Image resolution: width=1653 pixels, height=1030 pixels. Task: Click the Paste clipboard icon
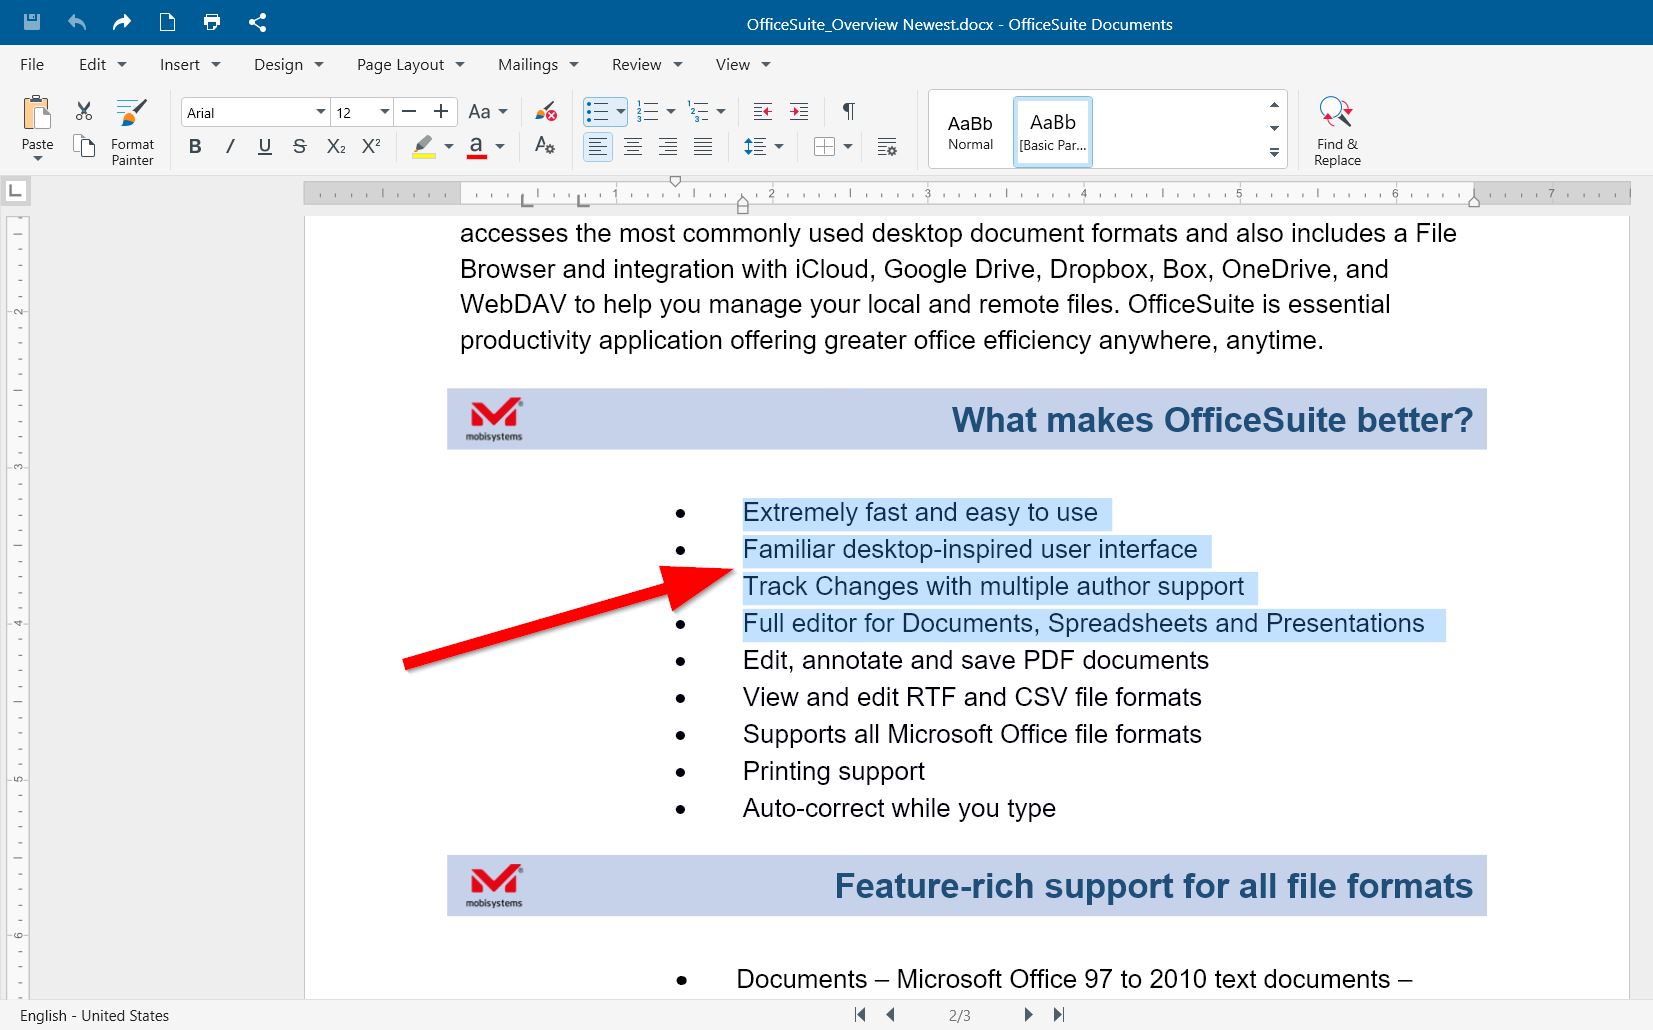click(x=37, y=113)
